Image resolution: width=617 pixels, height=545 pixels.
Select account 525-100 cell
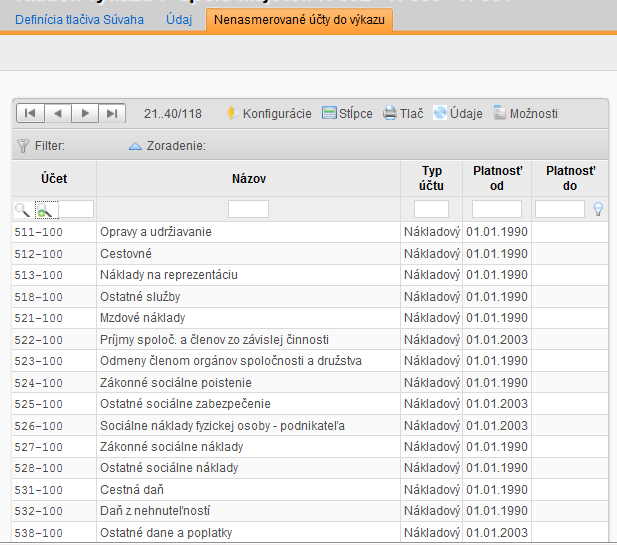click(x=54, y=404)
